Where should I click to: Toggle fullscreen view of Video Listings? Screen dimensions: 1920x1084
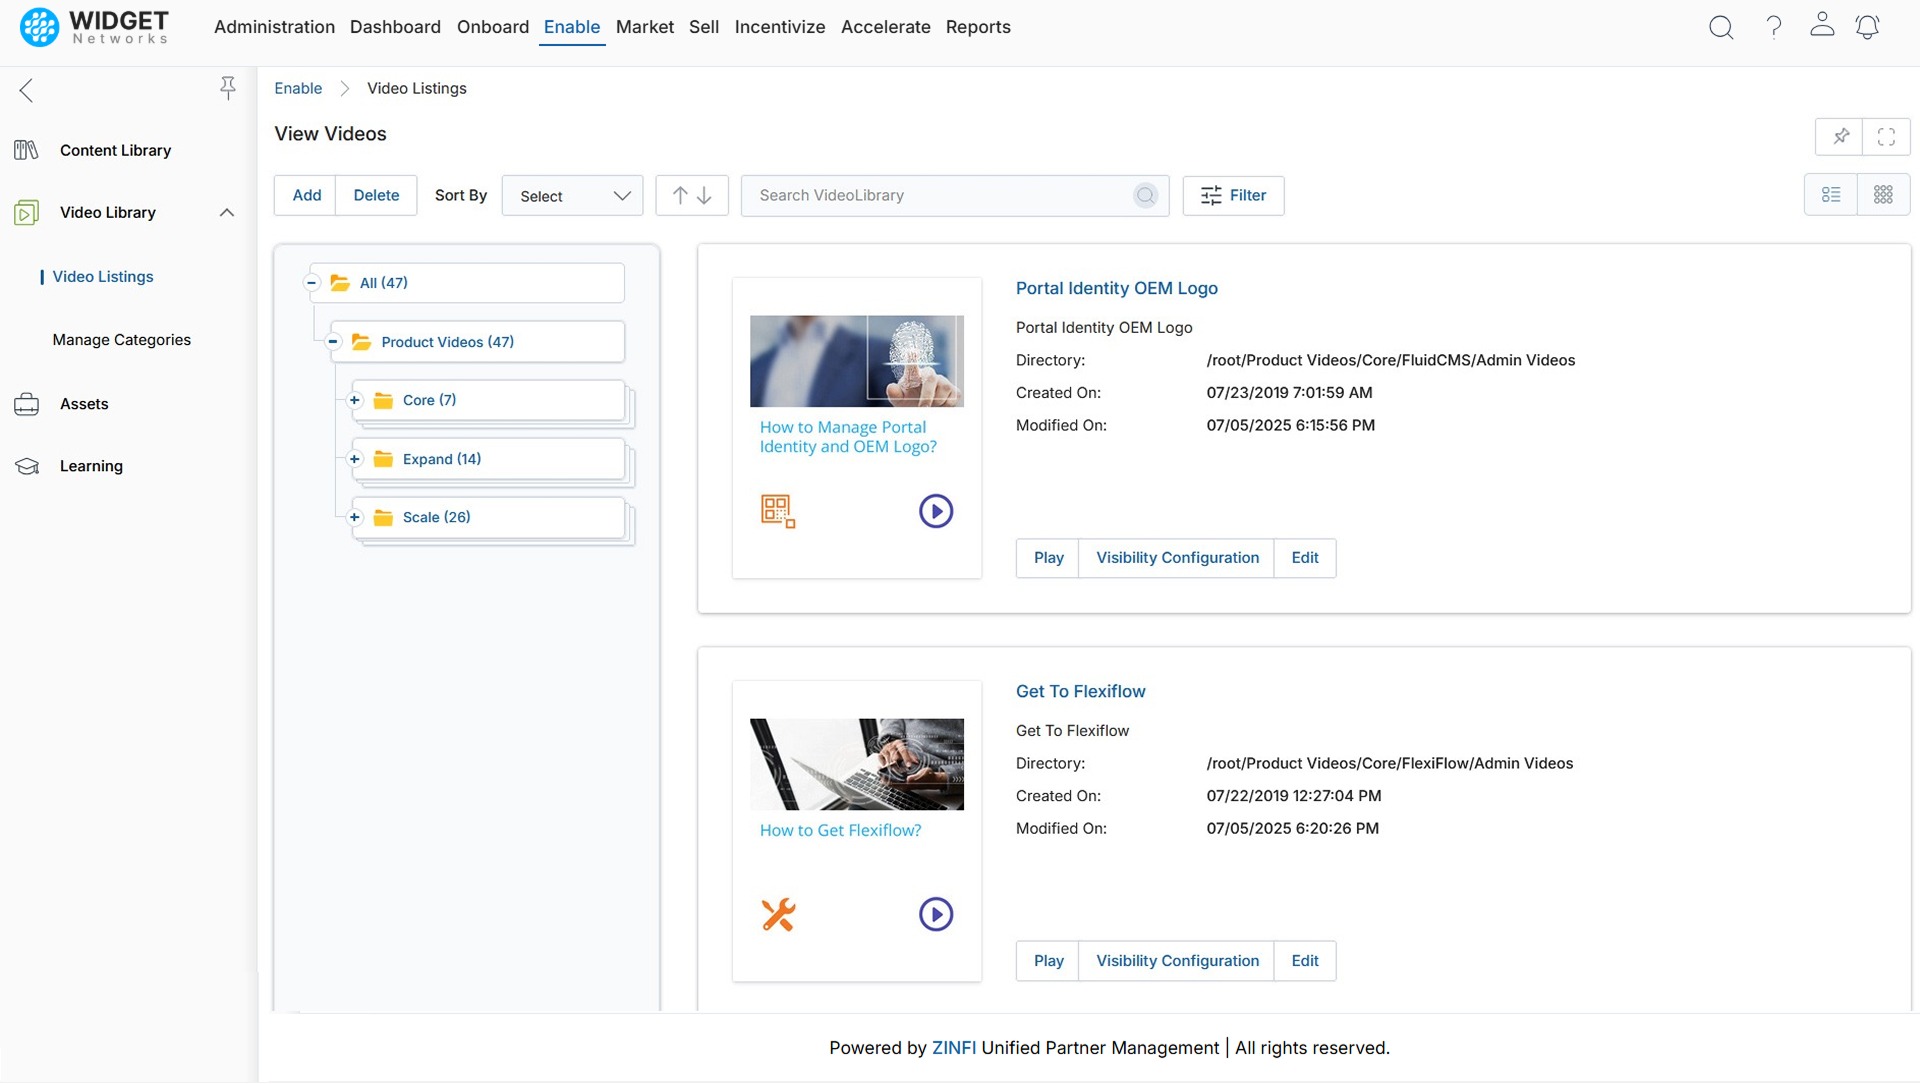click(1886, 136)
